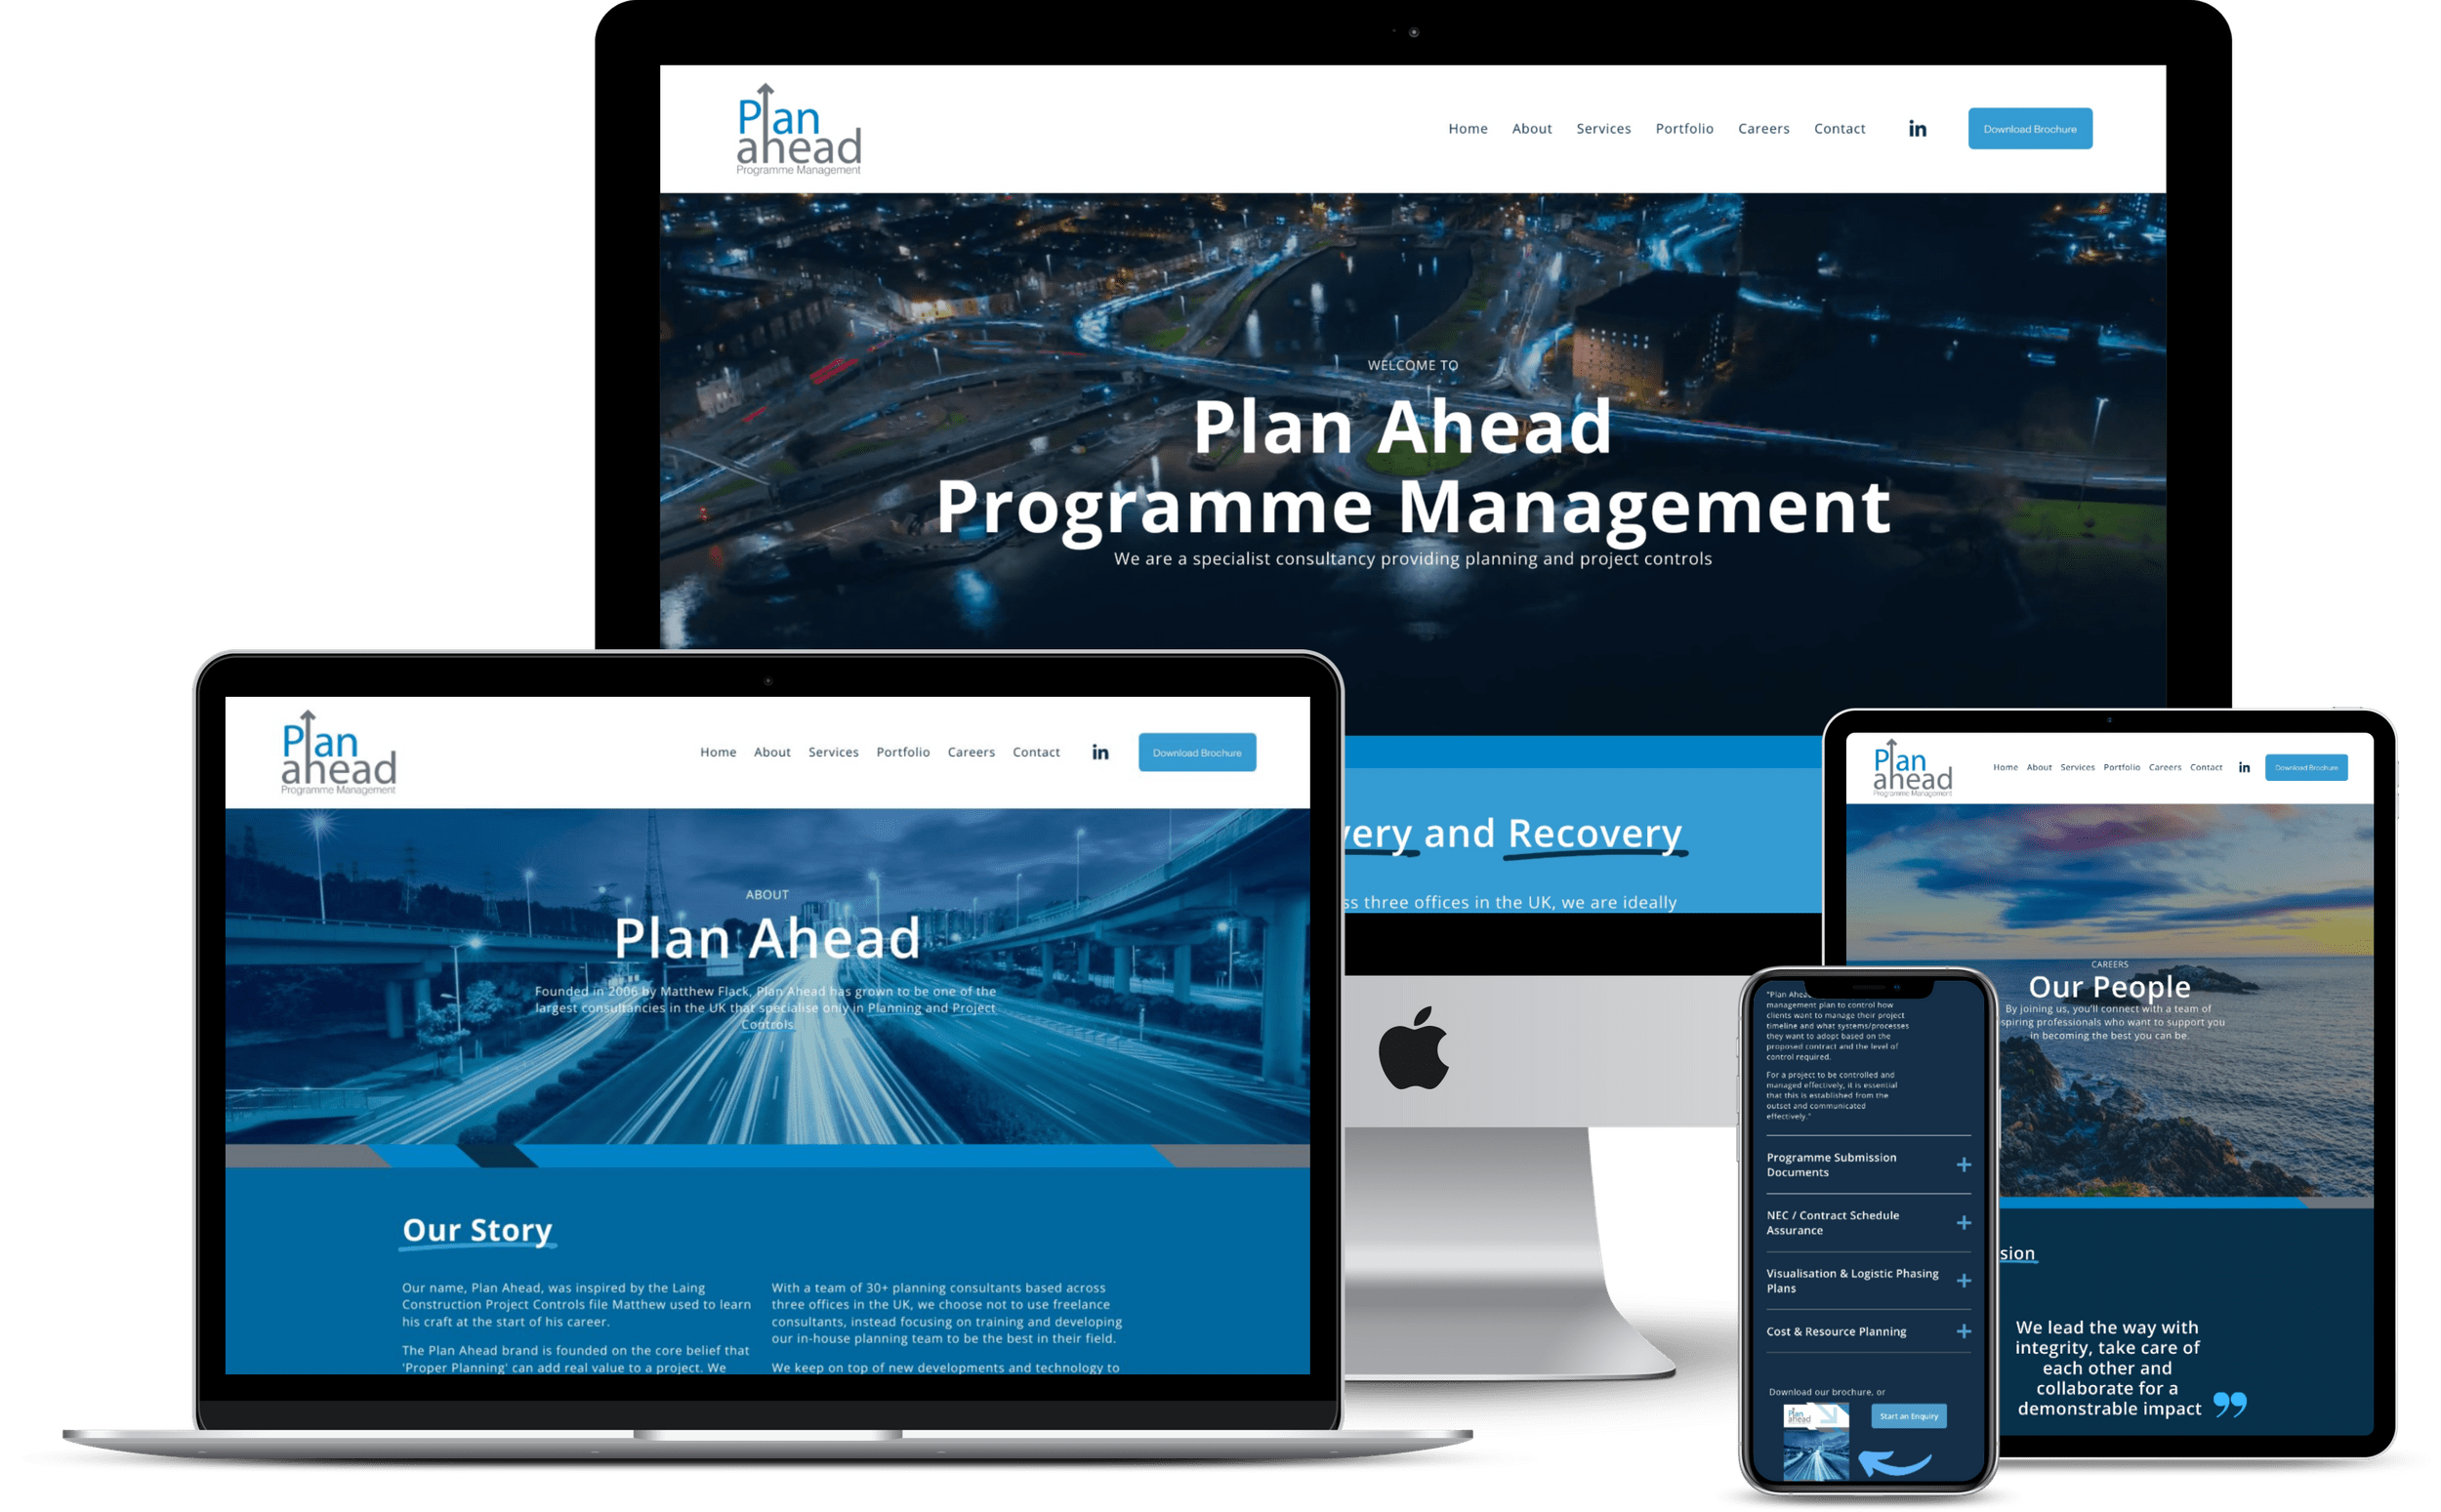This screenshot has width=2441, height=1512.
Task: Click the Download Brochure button on laptop
Action: tap(1196, 754)
